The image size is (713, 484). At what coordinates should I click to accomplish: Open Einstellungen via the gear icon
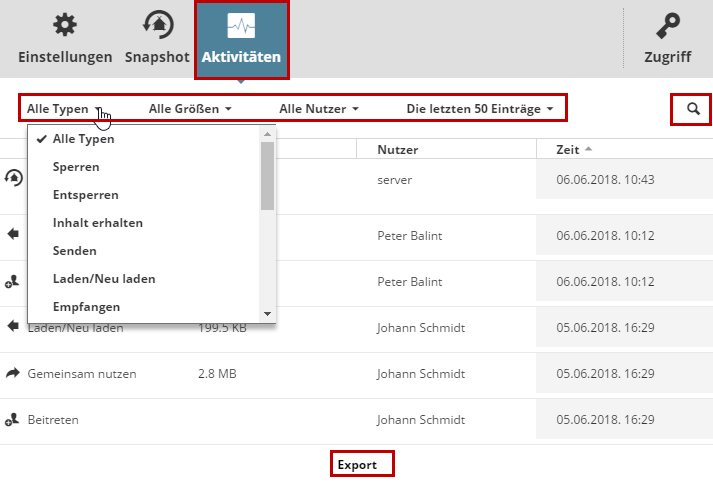pos(65,25)
